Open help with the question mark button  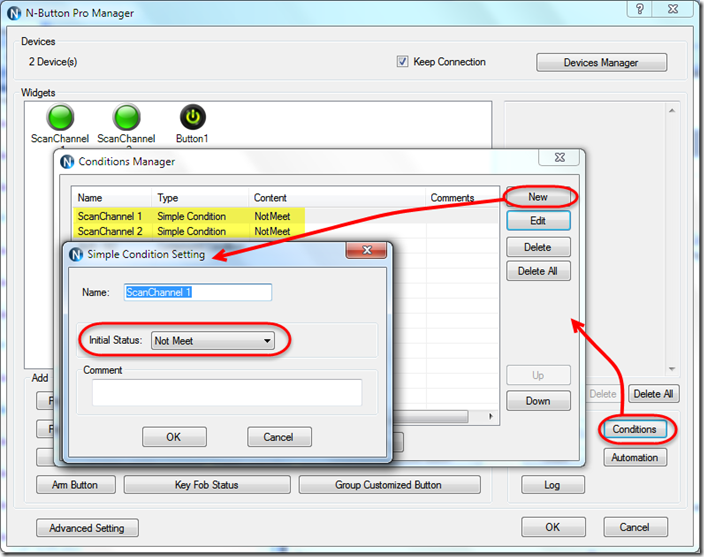(x=640, y=9)
